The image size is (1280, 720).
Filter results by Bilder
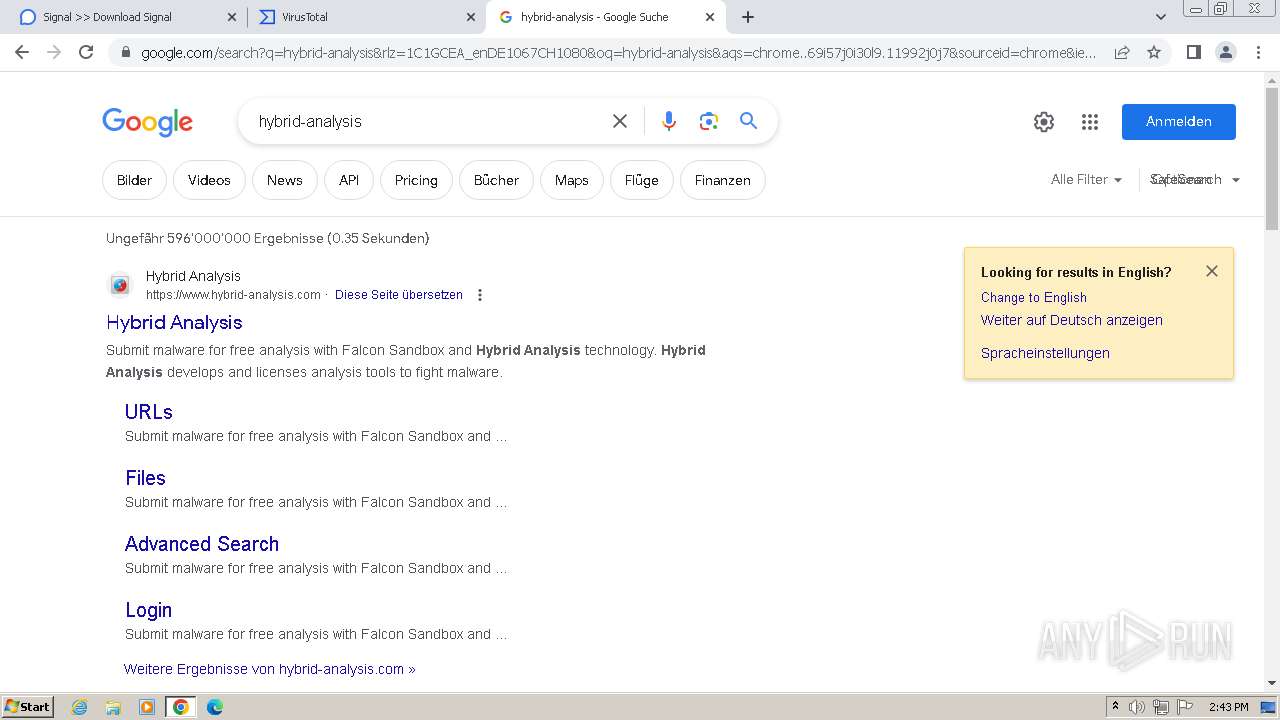point(134,180)
